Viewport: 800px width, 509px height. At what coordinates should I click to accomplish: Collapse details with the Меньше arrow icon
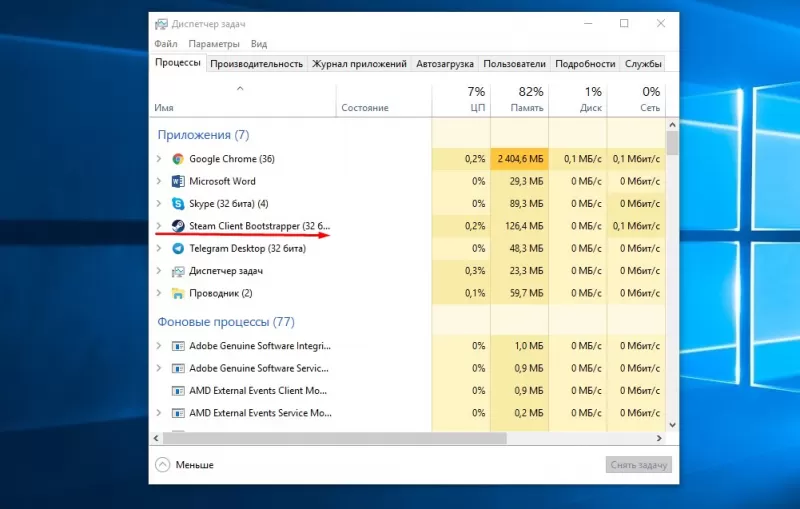click(162, 465)
